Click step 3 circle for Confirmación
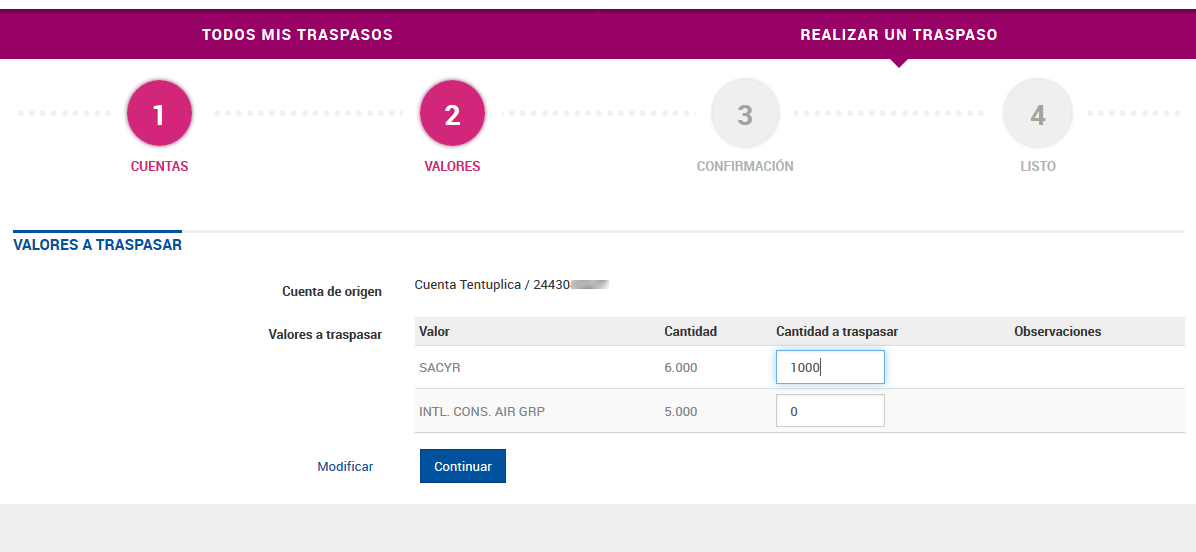This screenshot has width=1196, height=552. click(745, 114)
